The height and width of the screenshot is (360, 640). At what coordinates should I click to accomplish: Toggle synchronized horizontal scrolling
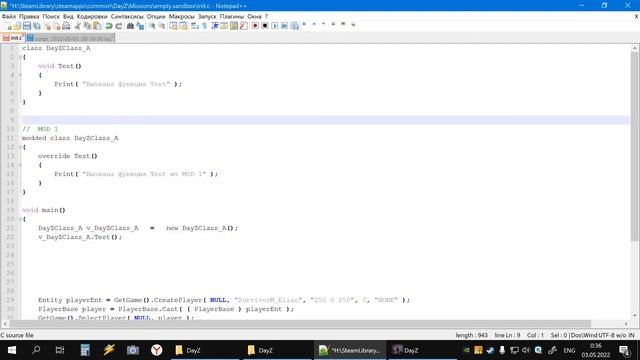(x=183, y=26)
